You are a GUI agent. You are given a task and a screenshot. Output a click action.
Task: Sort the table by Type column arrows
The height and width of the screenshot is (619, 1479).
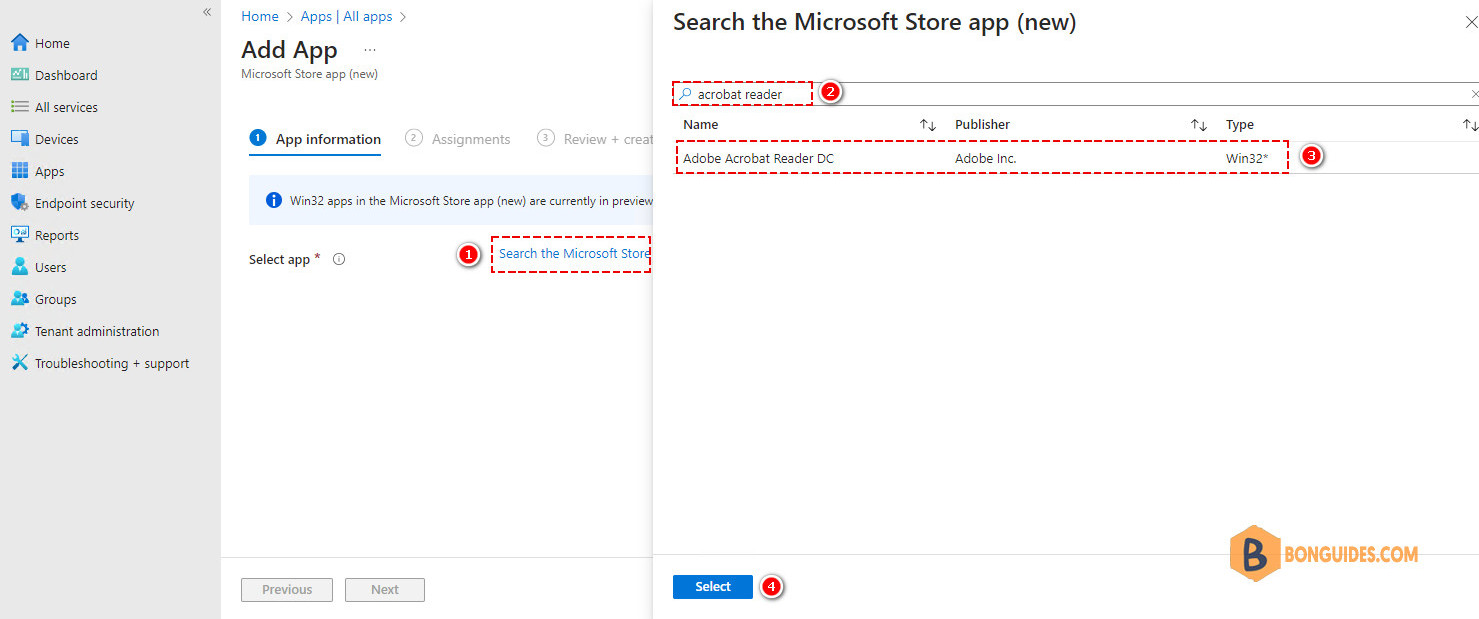1470,125
